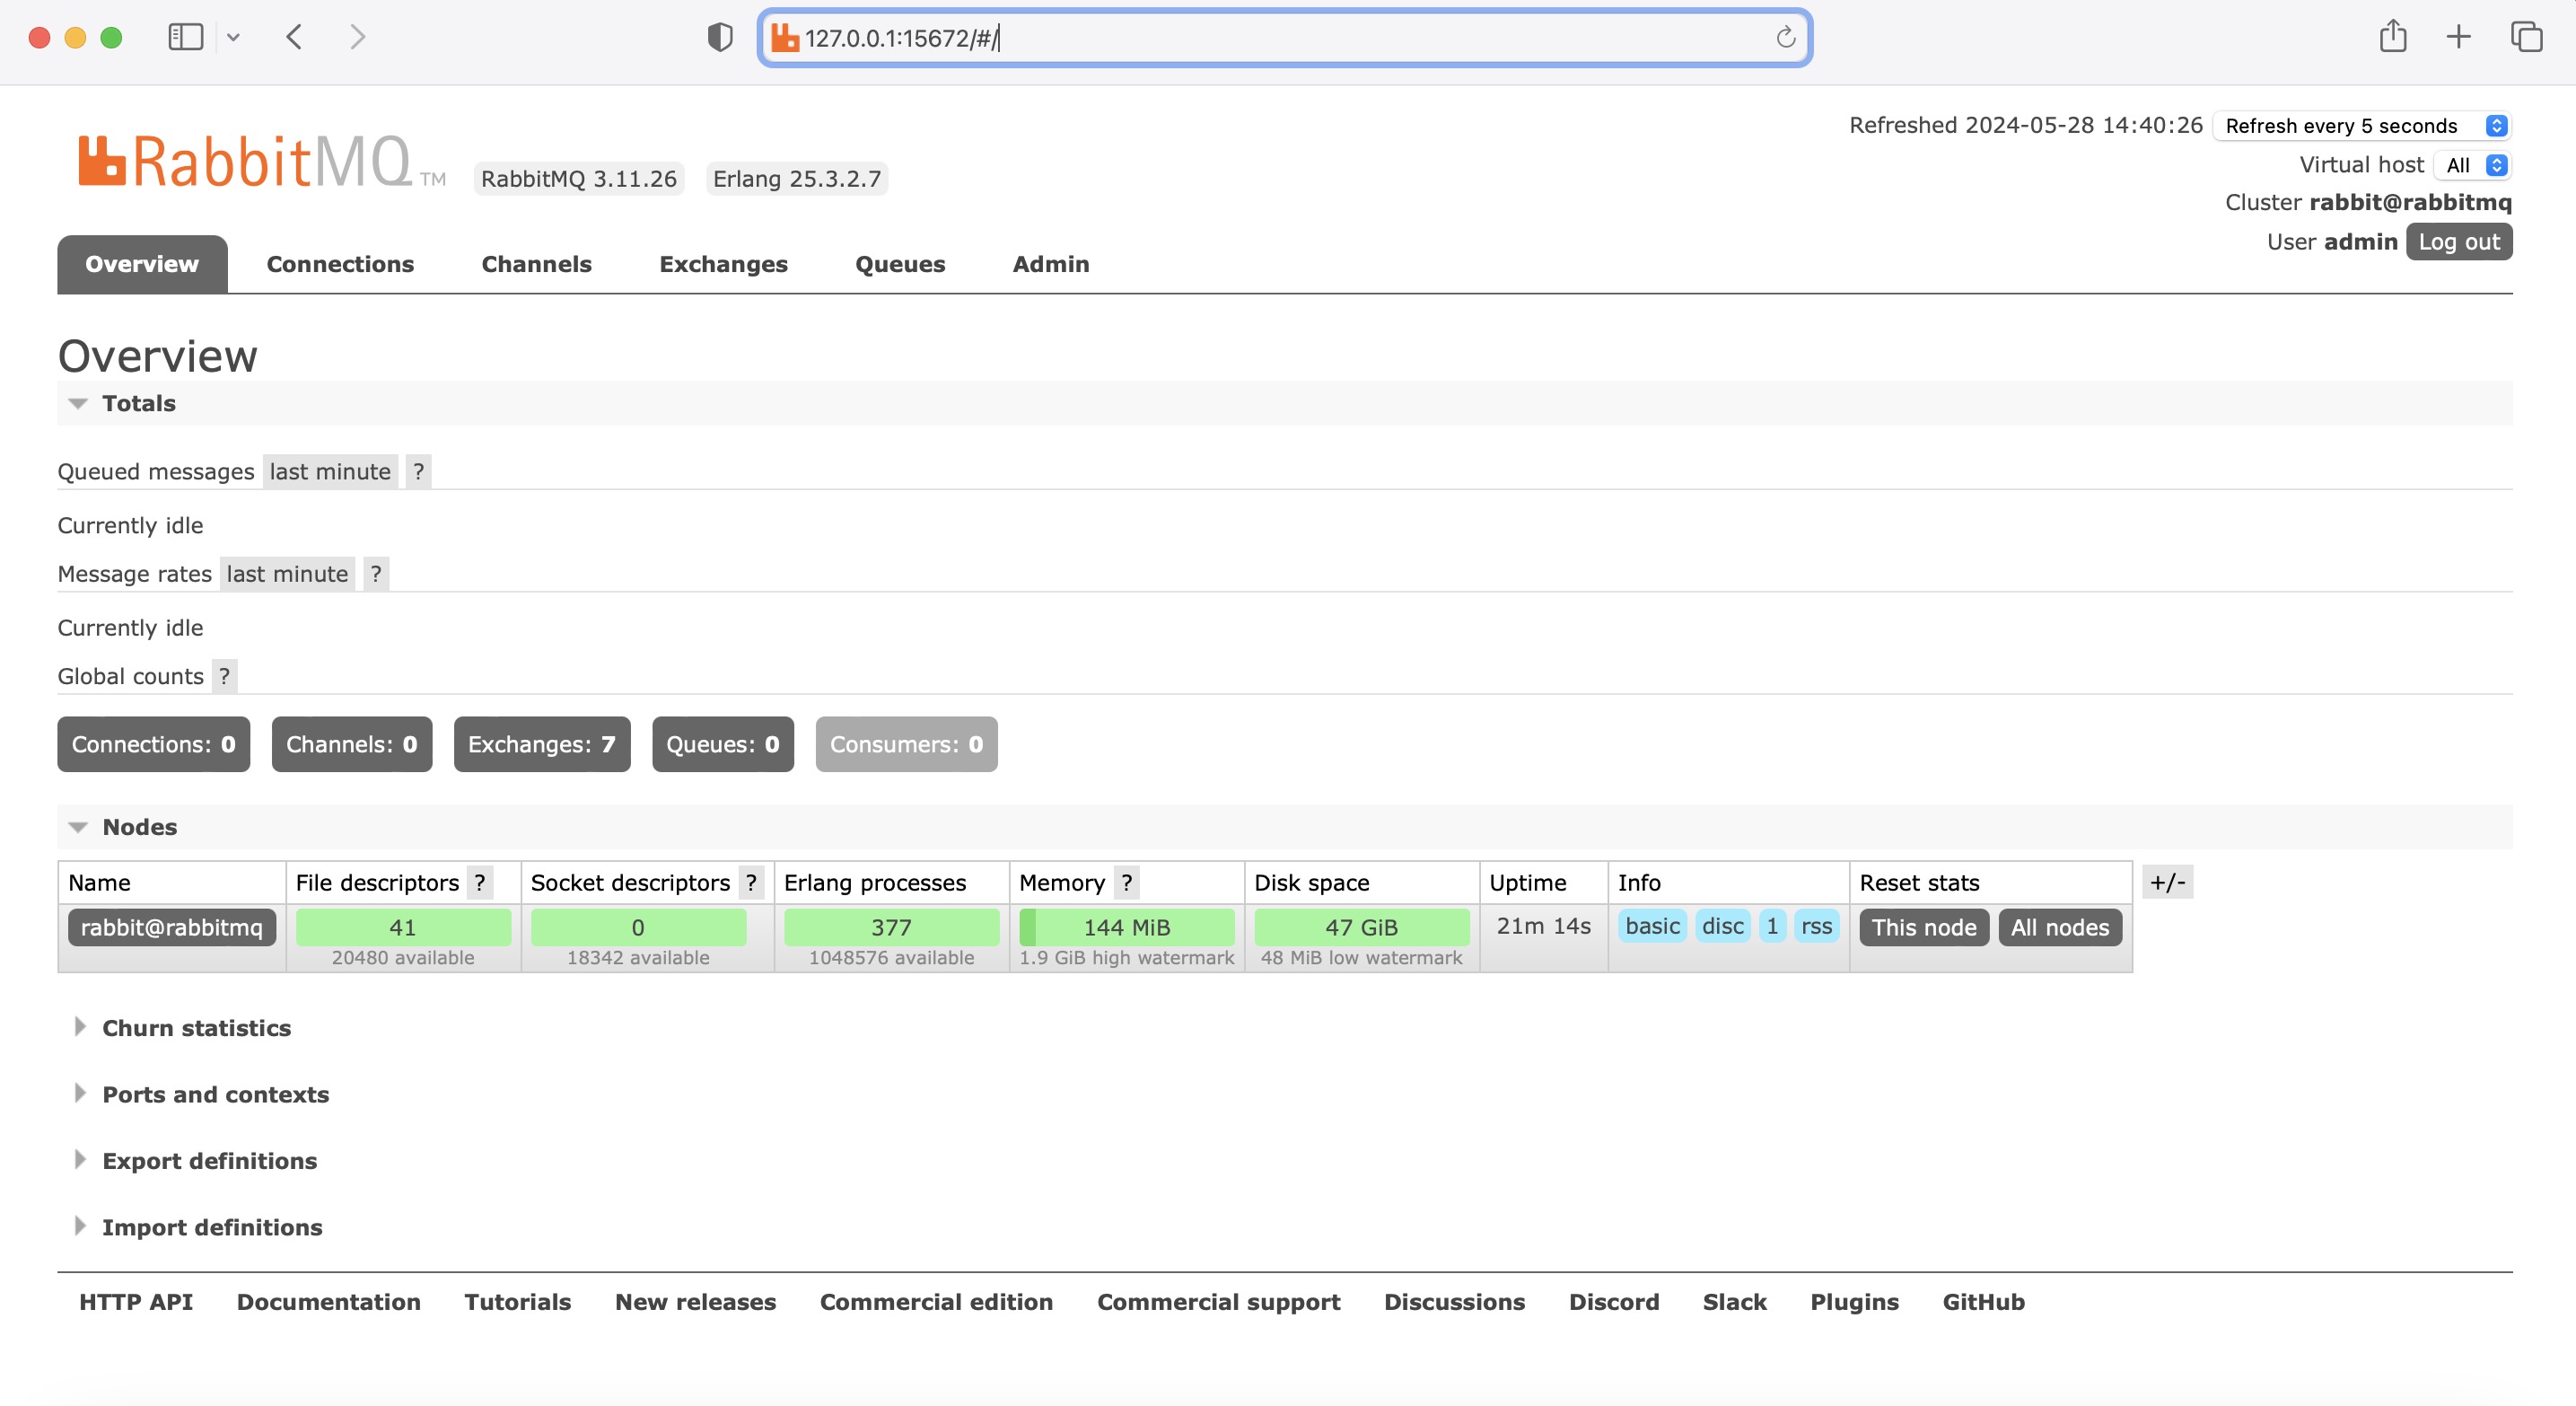Switch to the Queues tab
Screen dimensions: 2576x1406
point(899,264)
